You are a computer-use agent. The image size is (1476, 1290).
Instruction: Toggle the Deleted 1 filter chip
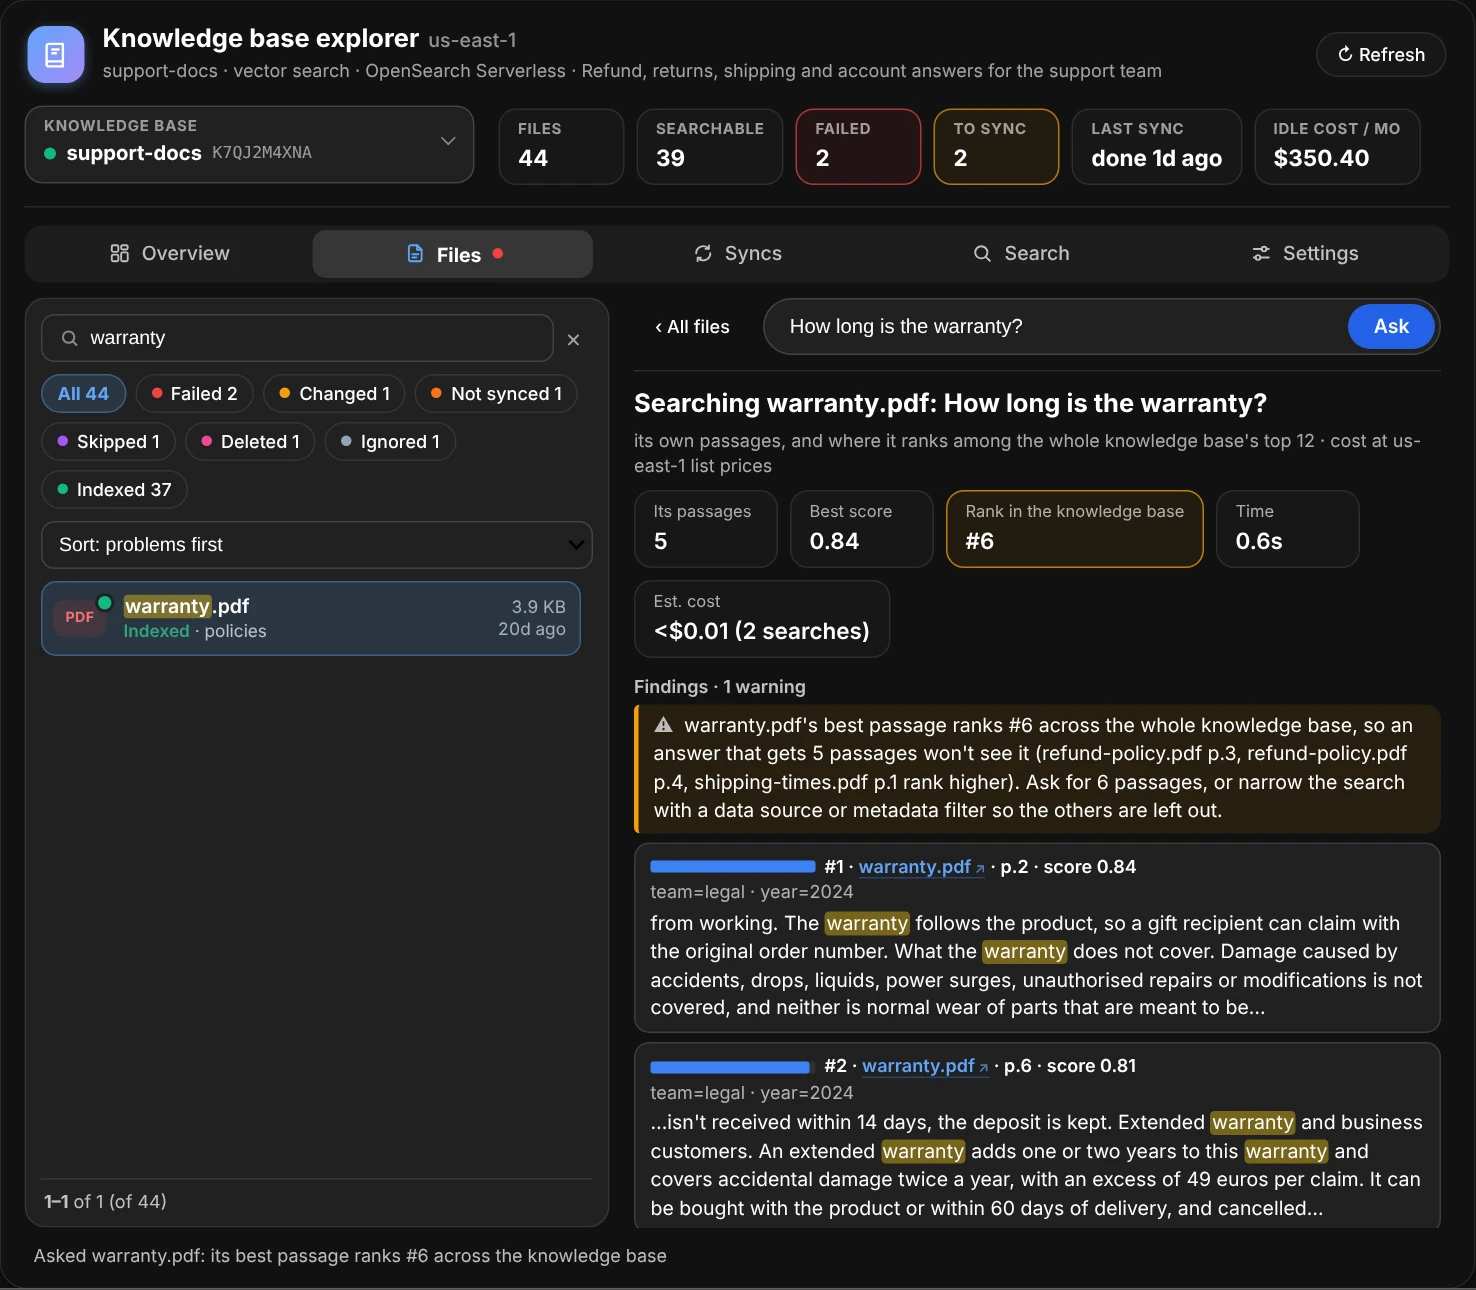pos(250,442)
